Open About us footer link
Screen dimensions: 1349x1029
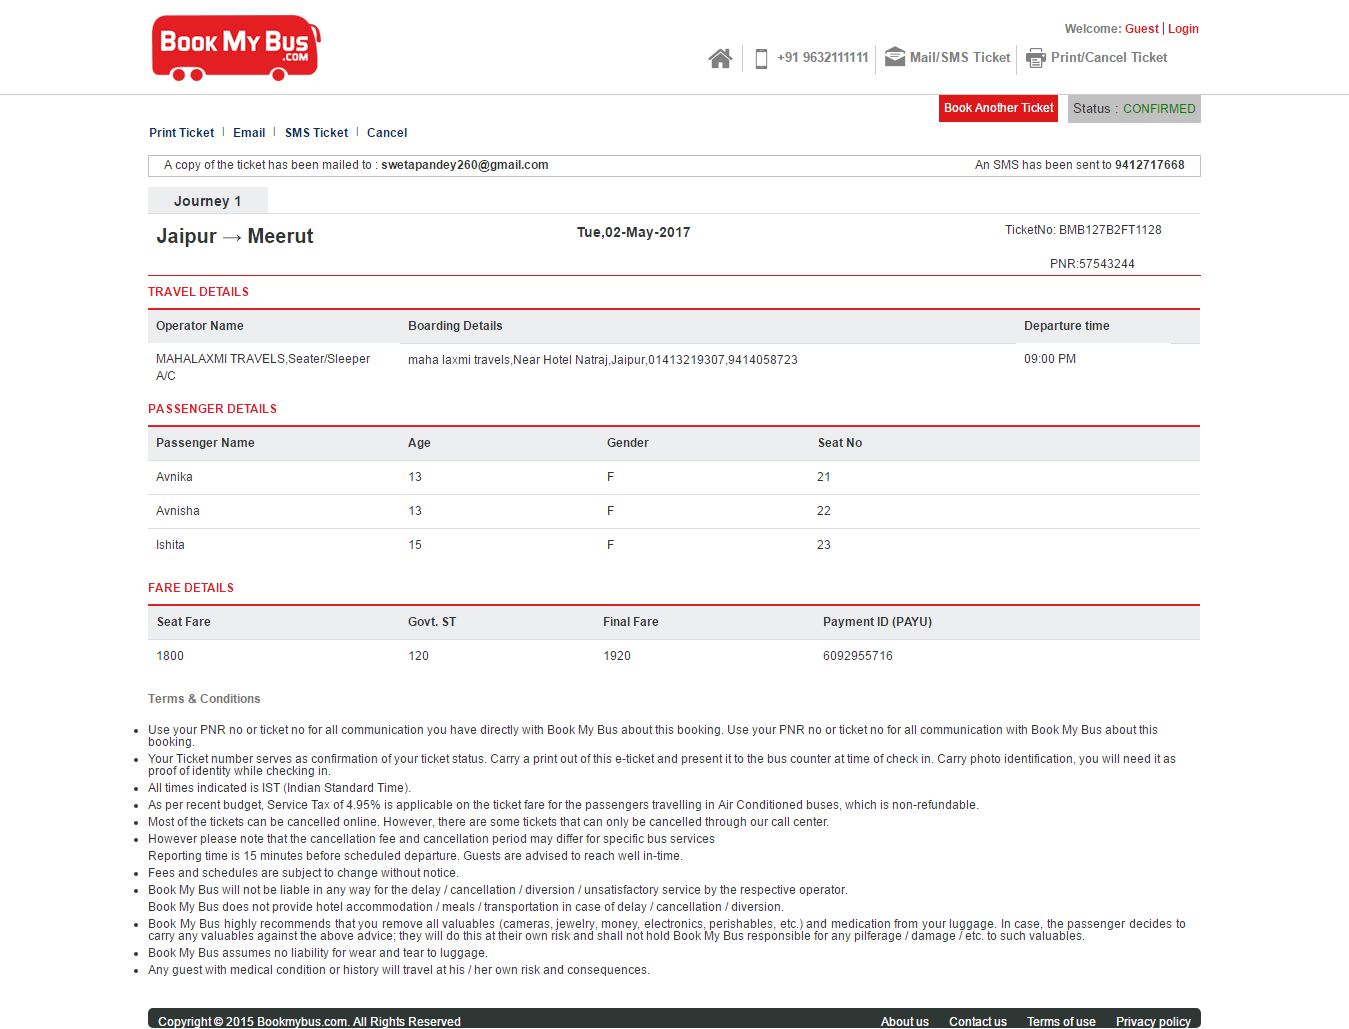[905, 1022]
